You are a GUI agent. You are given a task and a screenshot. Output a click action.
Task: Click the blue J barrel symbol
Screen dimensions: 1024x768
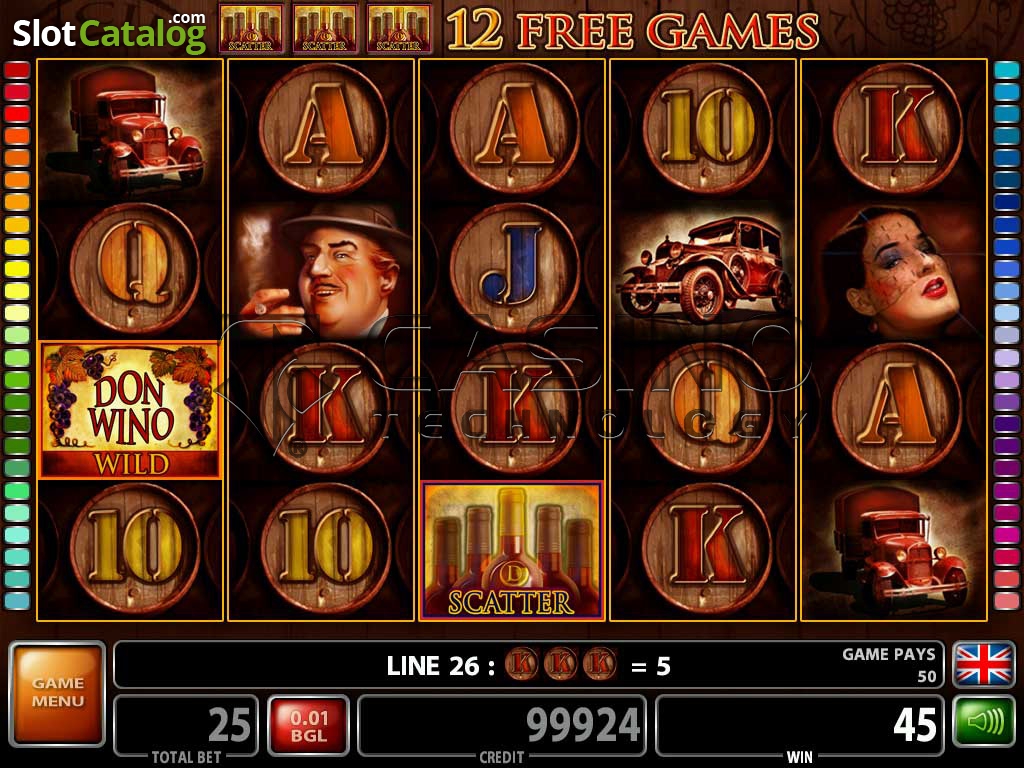tap(513, 269)
